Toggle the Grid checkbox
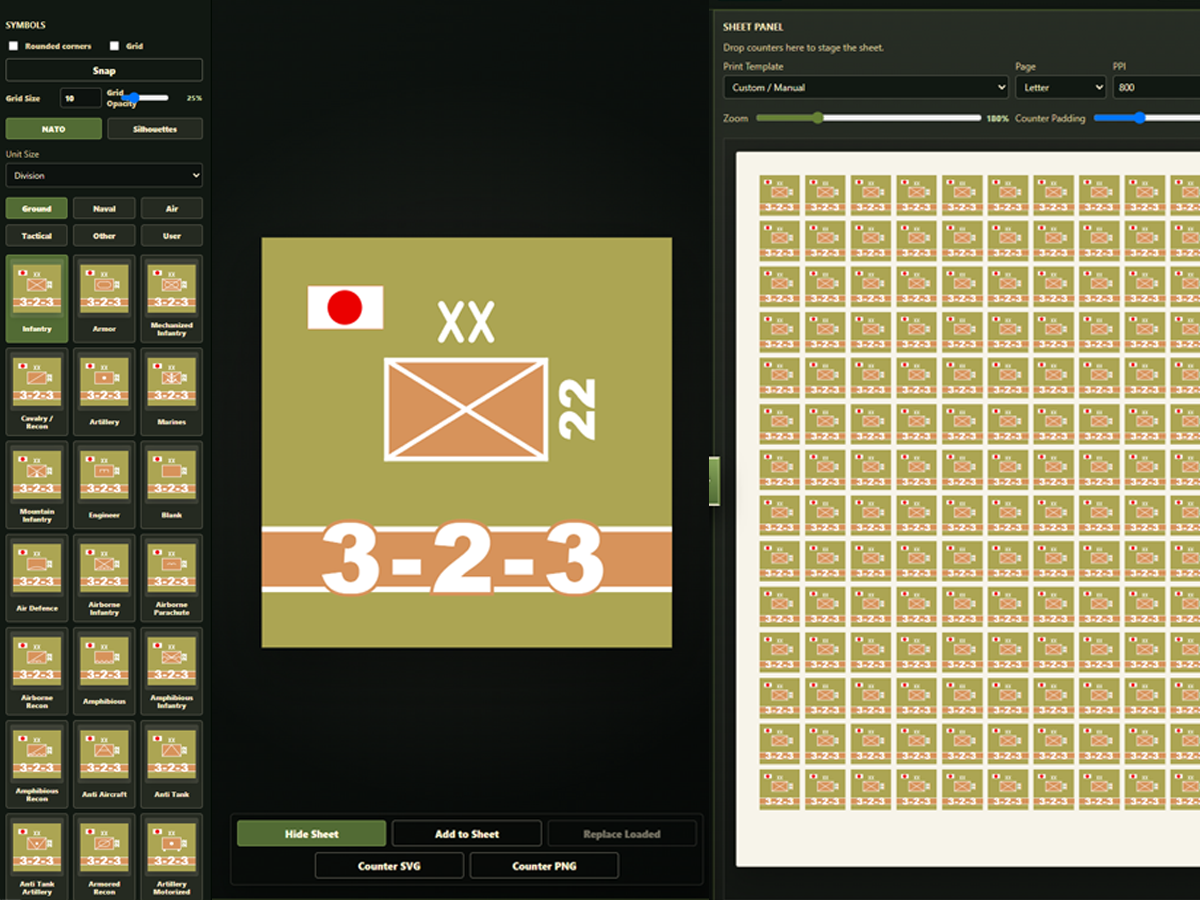This screenshot has width=1200, height=900. point(114,46)
